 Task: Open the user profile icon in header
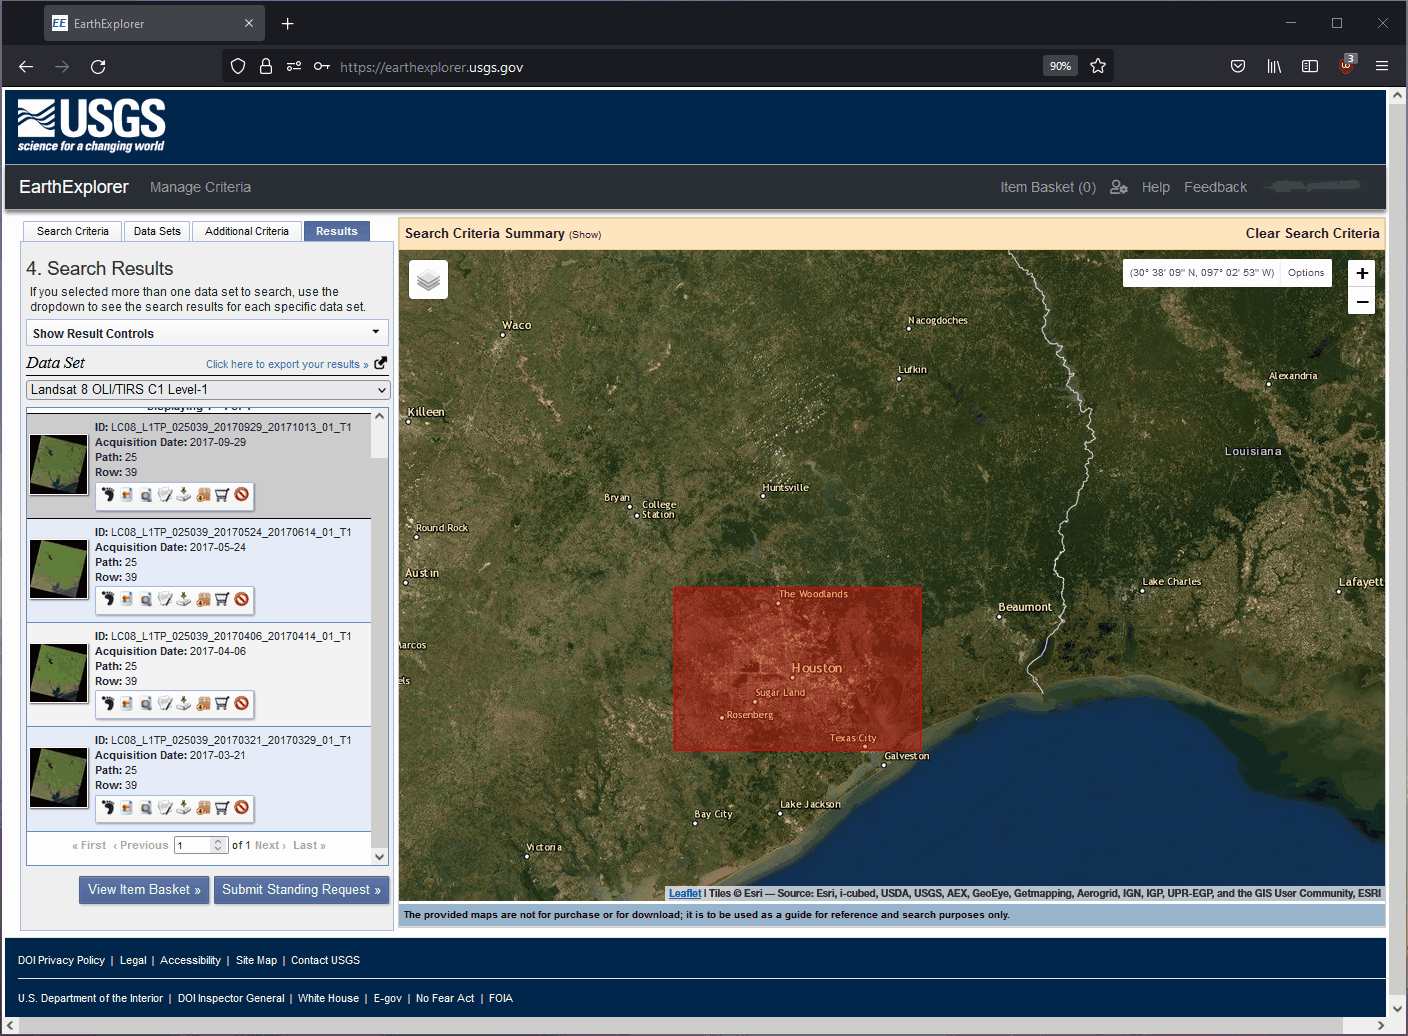[1119, 187]
